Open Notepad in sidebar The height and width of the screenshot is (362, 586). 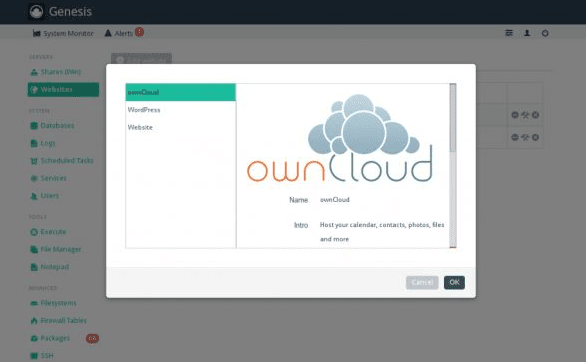(50, 267)
